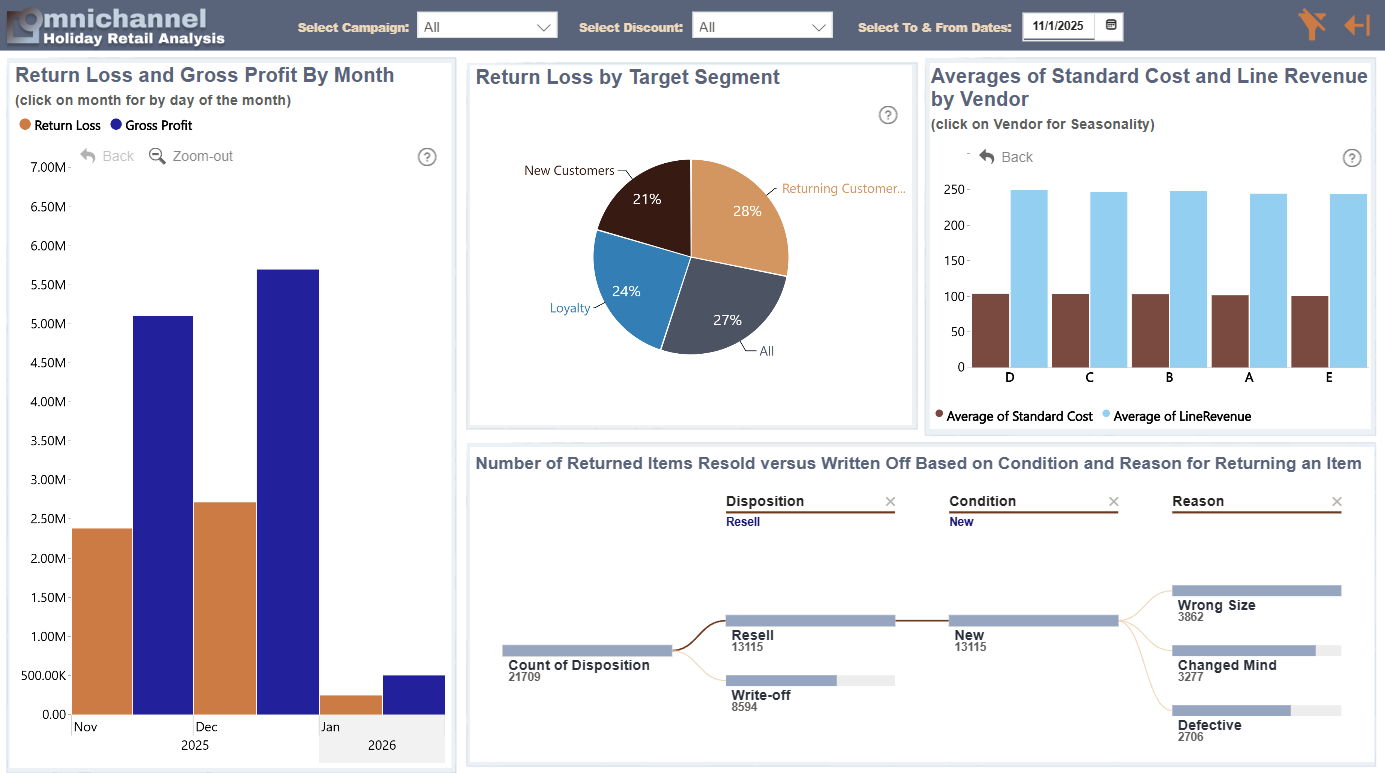Open the date picker calendar icon
The image size is (1385, 773).
coord(1111,25)
